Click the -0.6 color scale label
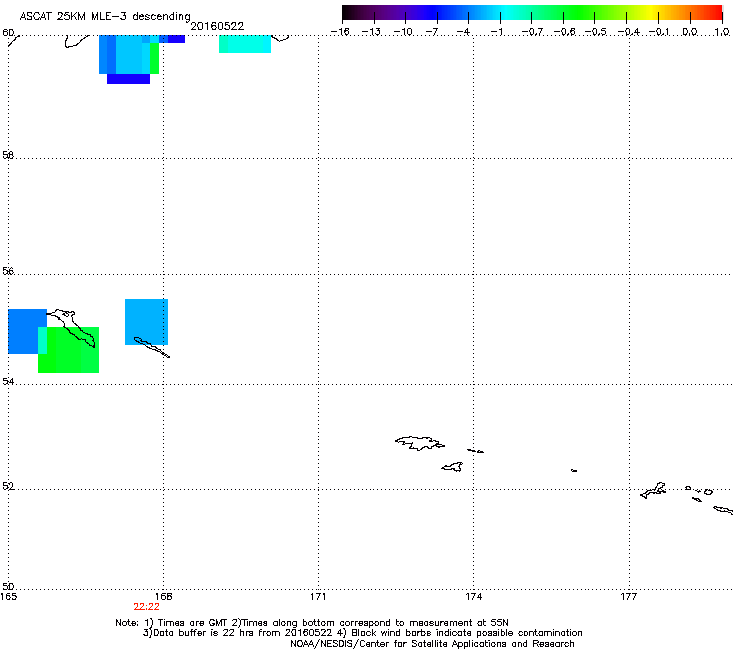740x650 pixels. tap(564, 32)
